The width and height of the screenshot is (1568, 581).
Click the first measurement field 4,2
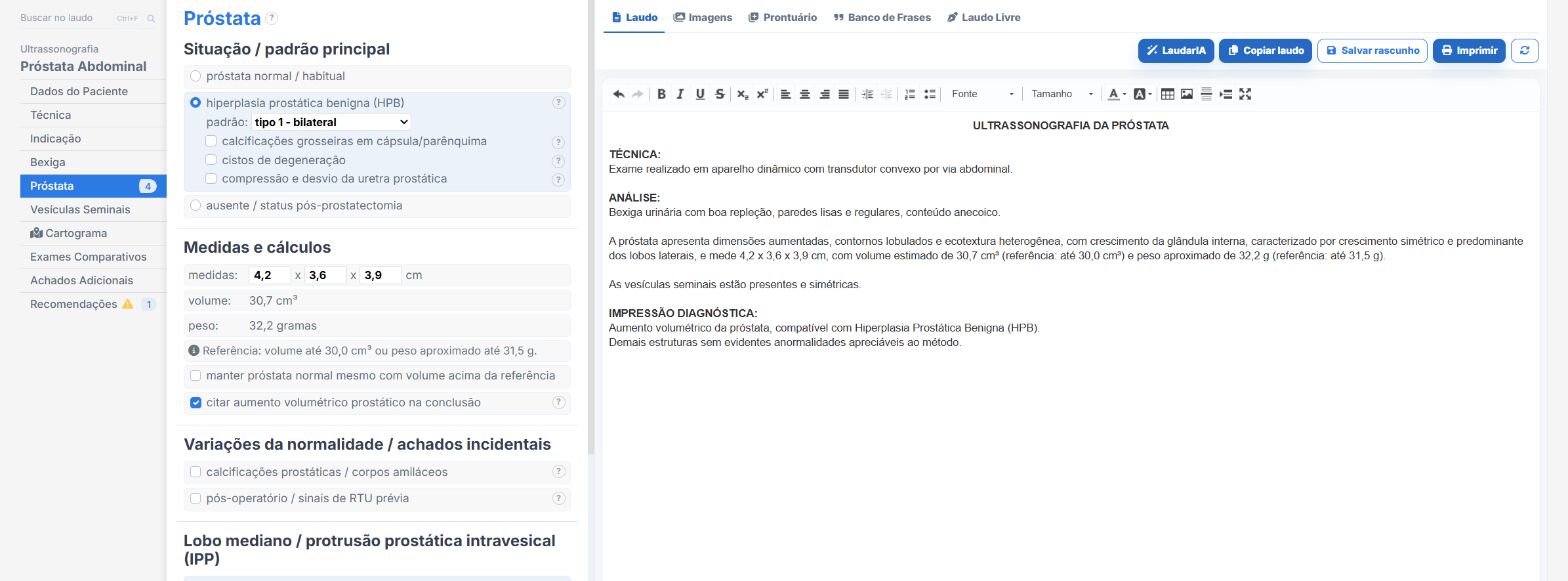click(x=269, y=275)
